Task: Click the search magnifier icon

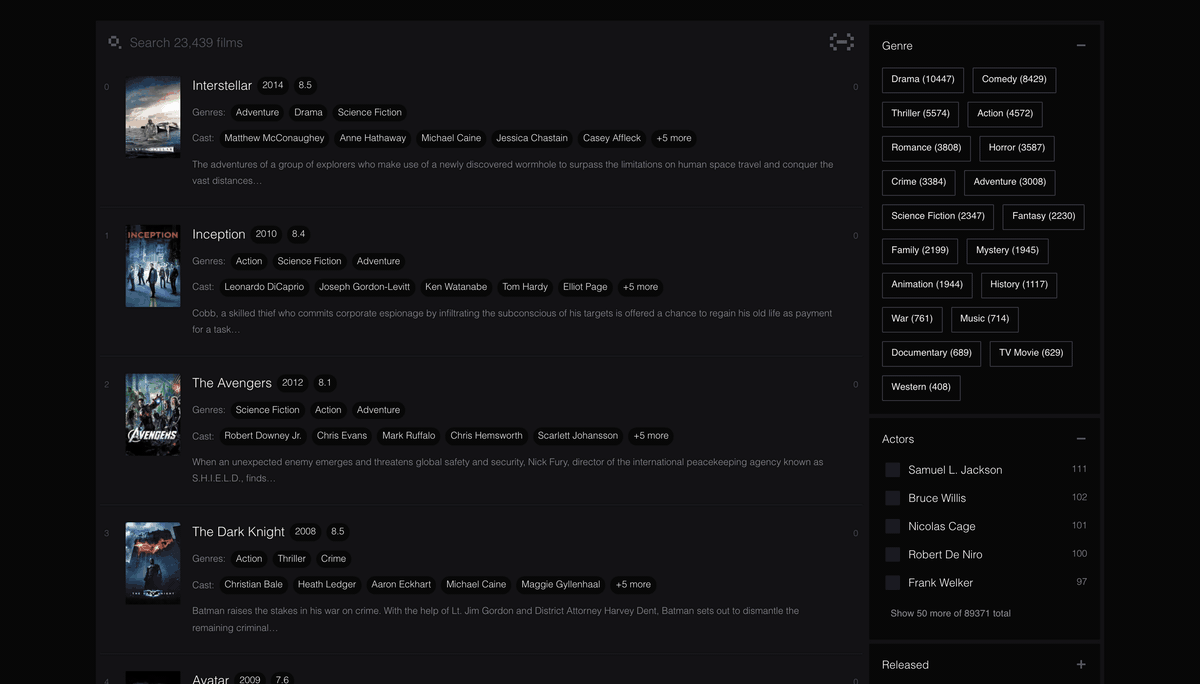Action: tap(115, 42)
